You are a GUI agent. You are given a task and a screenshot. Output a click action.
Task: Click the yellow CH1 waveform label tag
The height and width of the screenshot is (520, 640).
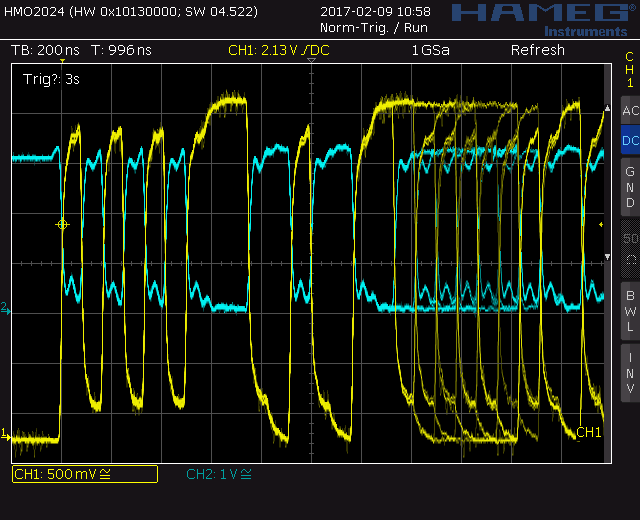coord(589,432)
